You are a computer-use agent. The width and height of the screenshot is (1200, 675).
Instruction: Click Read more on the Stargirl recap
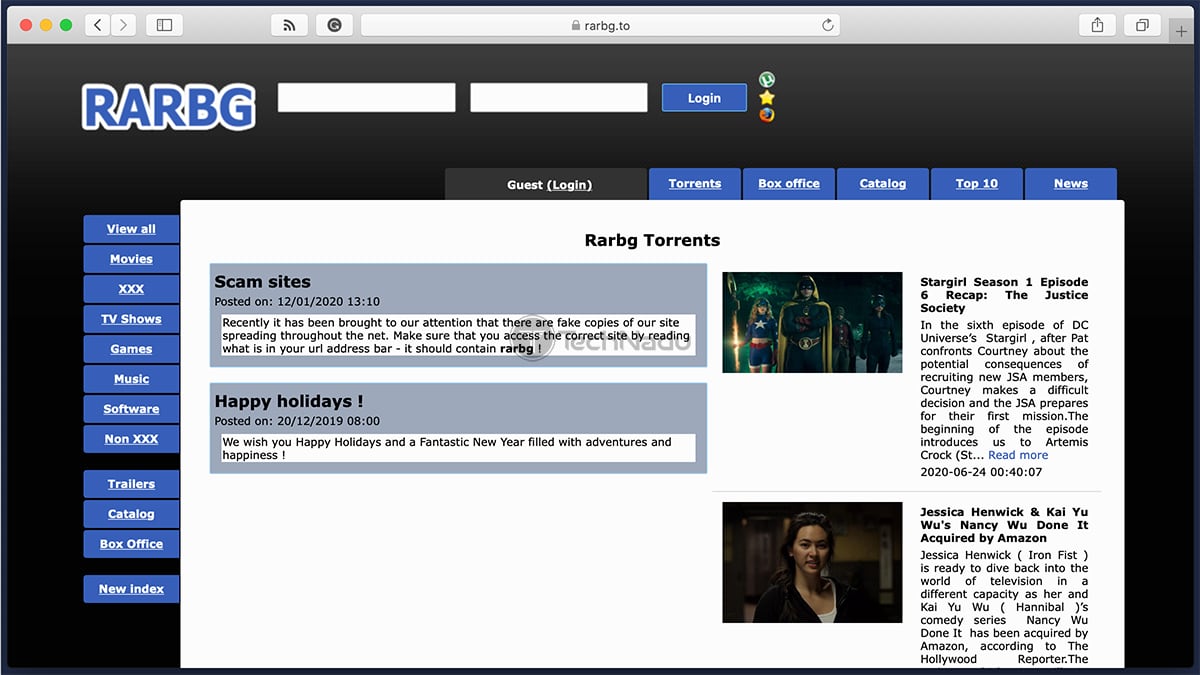point(1018,455)
